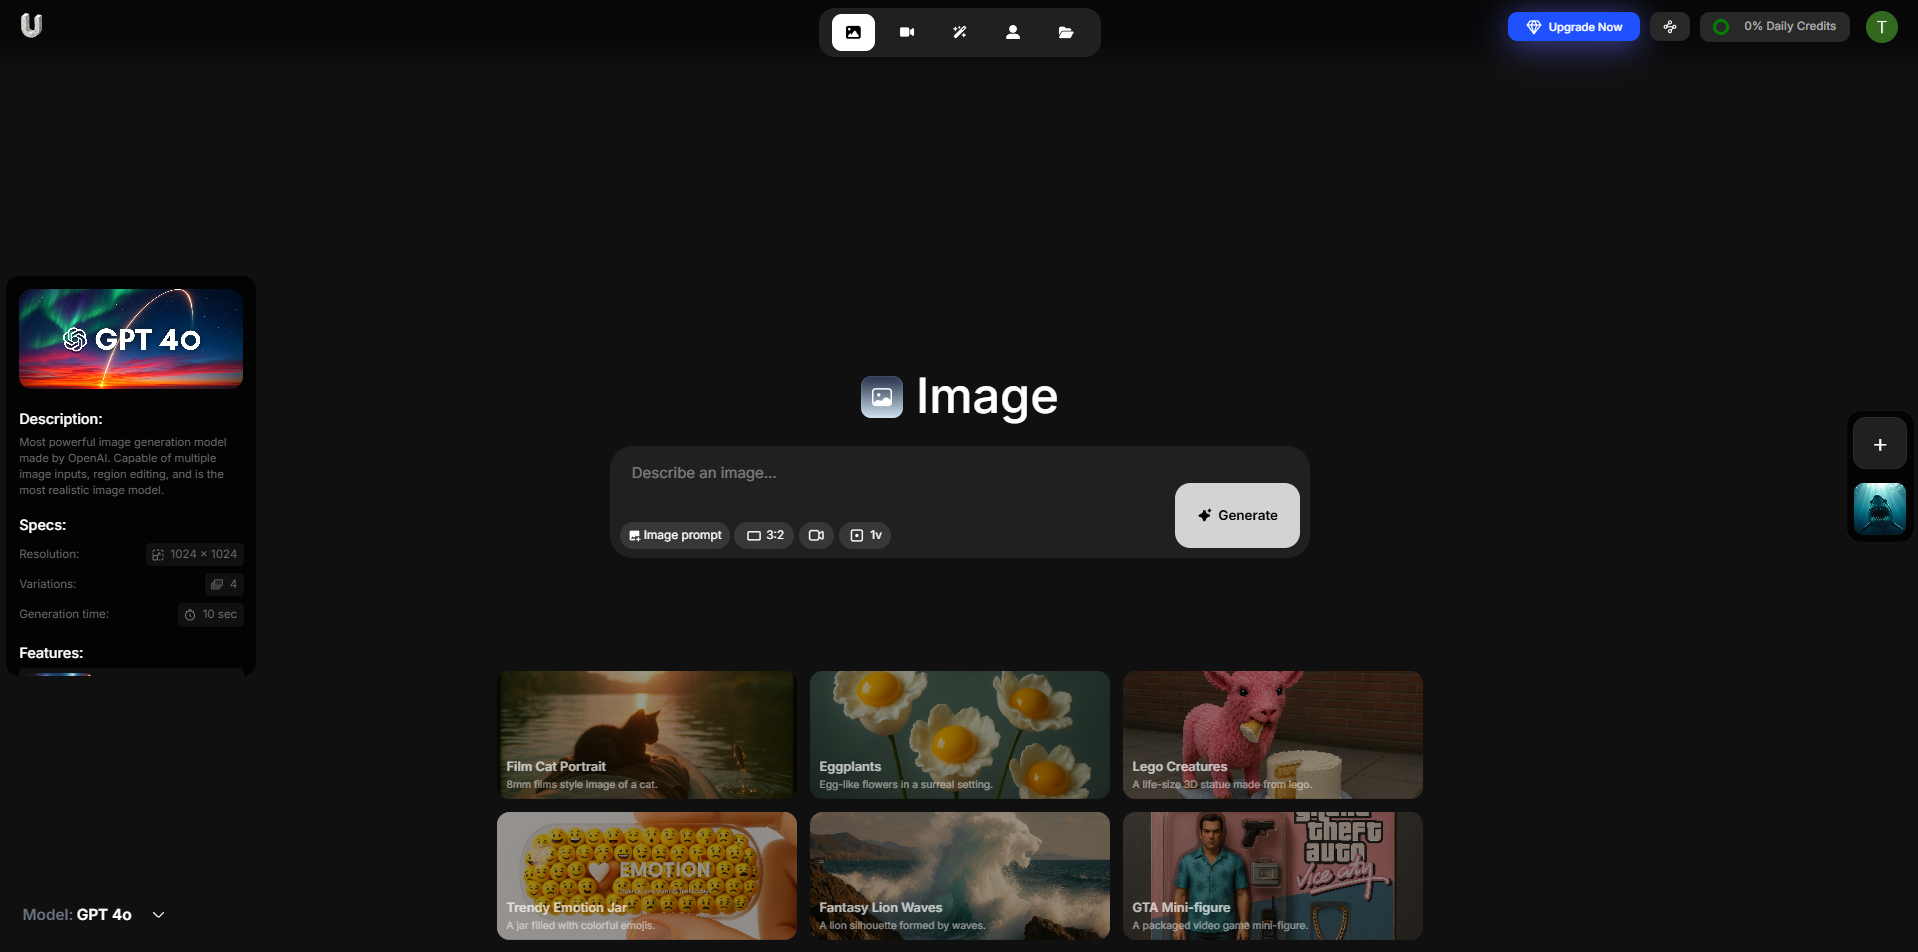Click the U logo in top-left corner
1918x952 pixels.
tap(32, 26)
